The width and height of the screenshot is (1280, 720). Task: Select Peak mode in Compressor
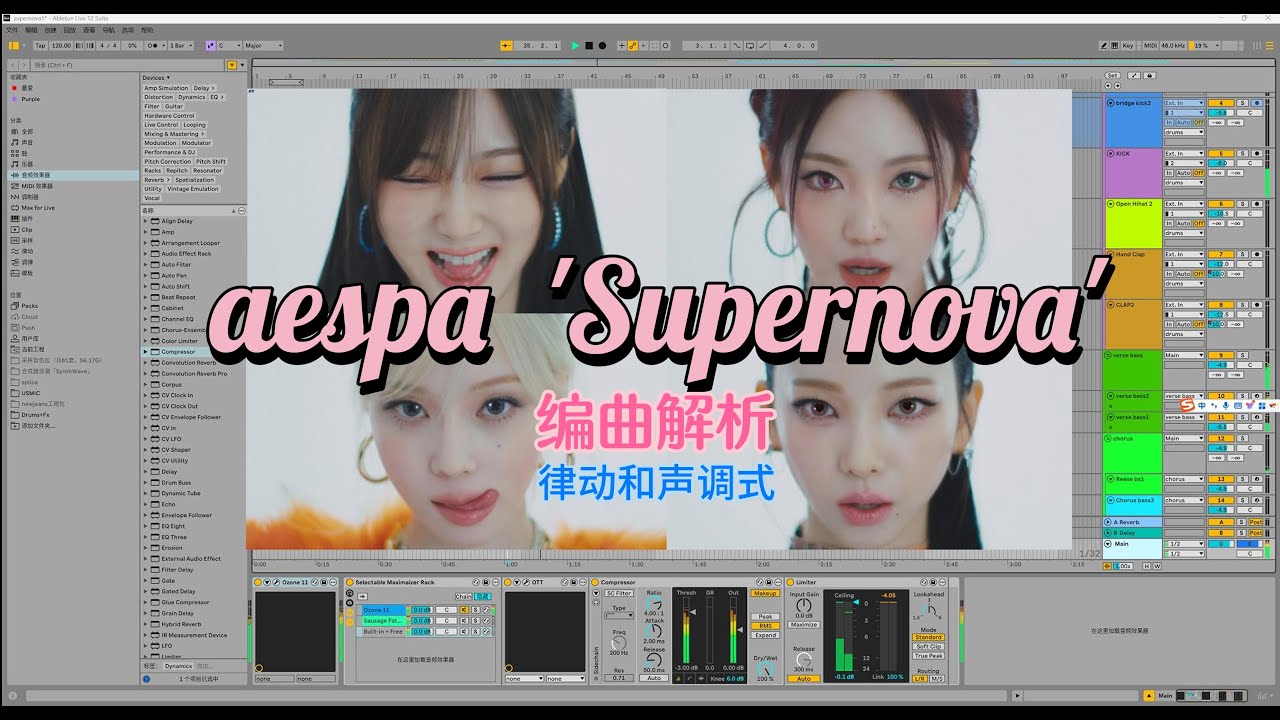(x=766, y=617)
